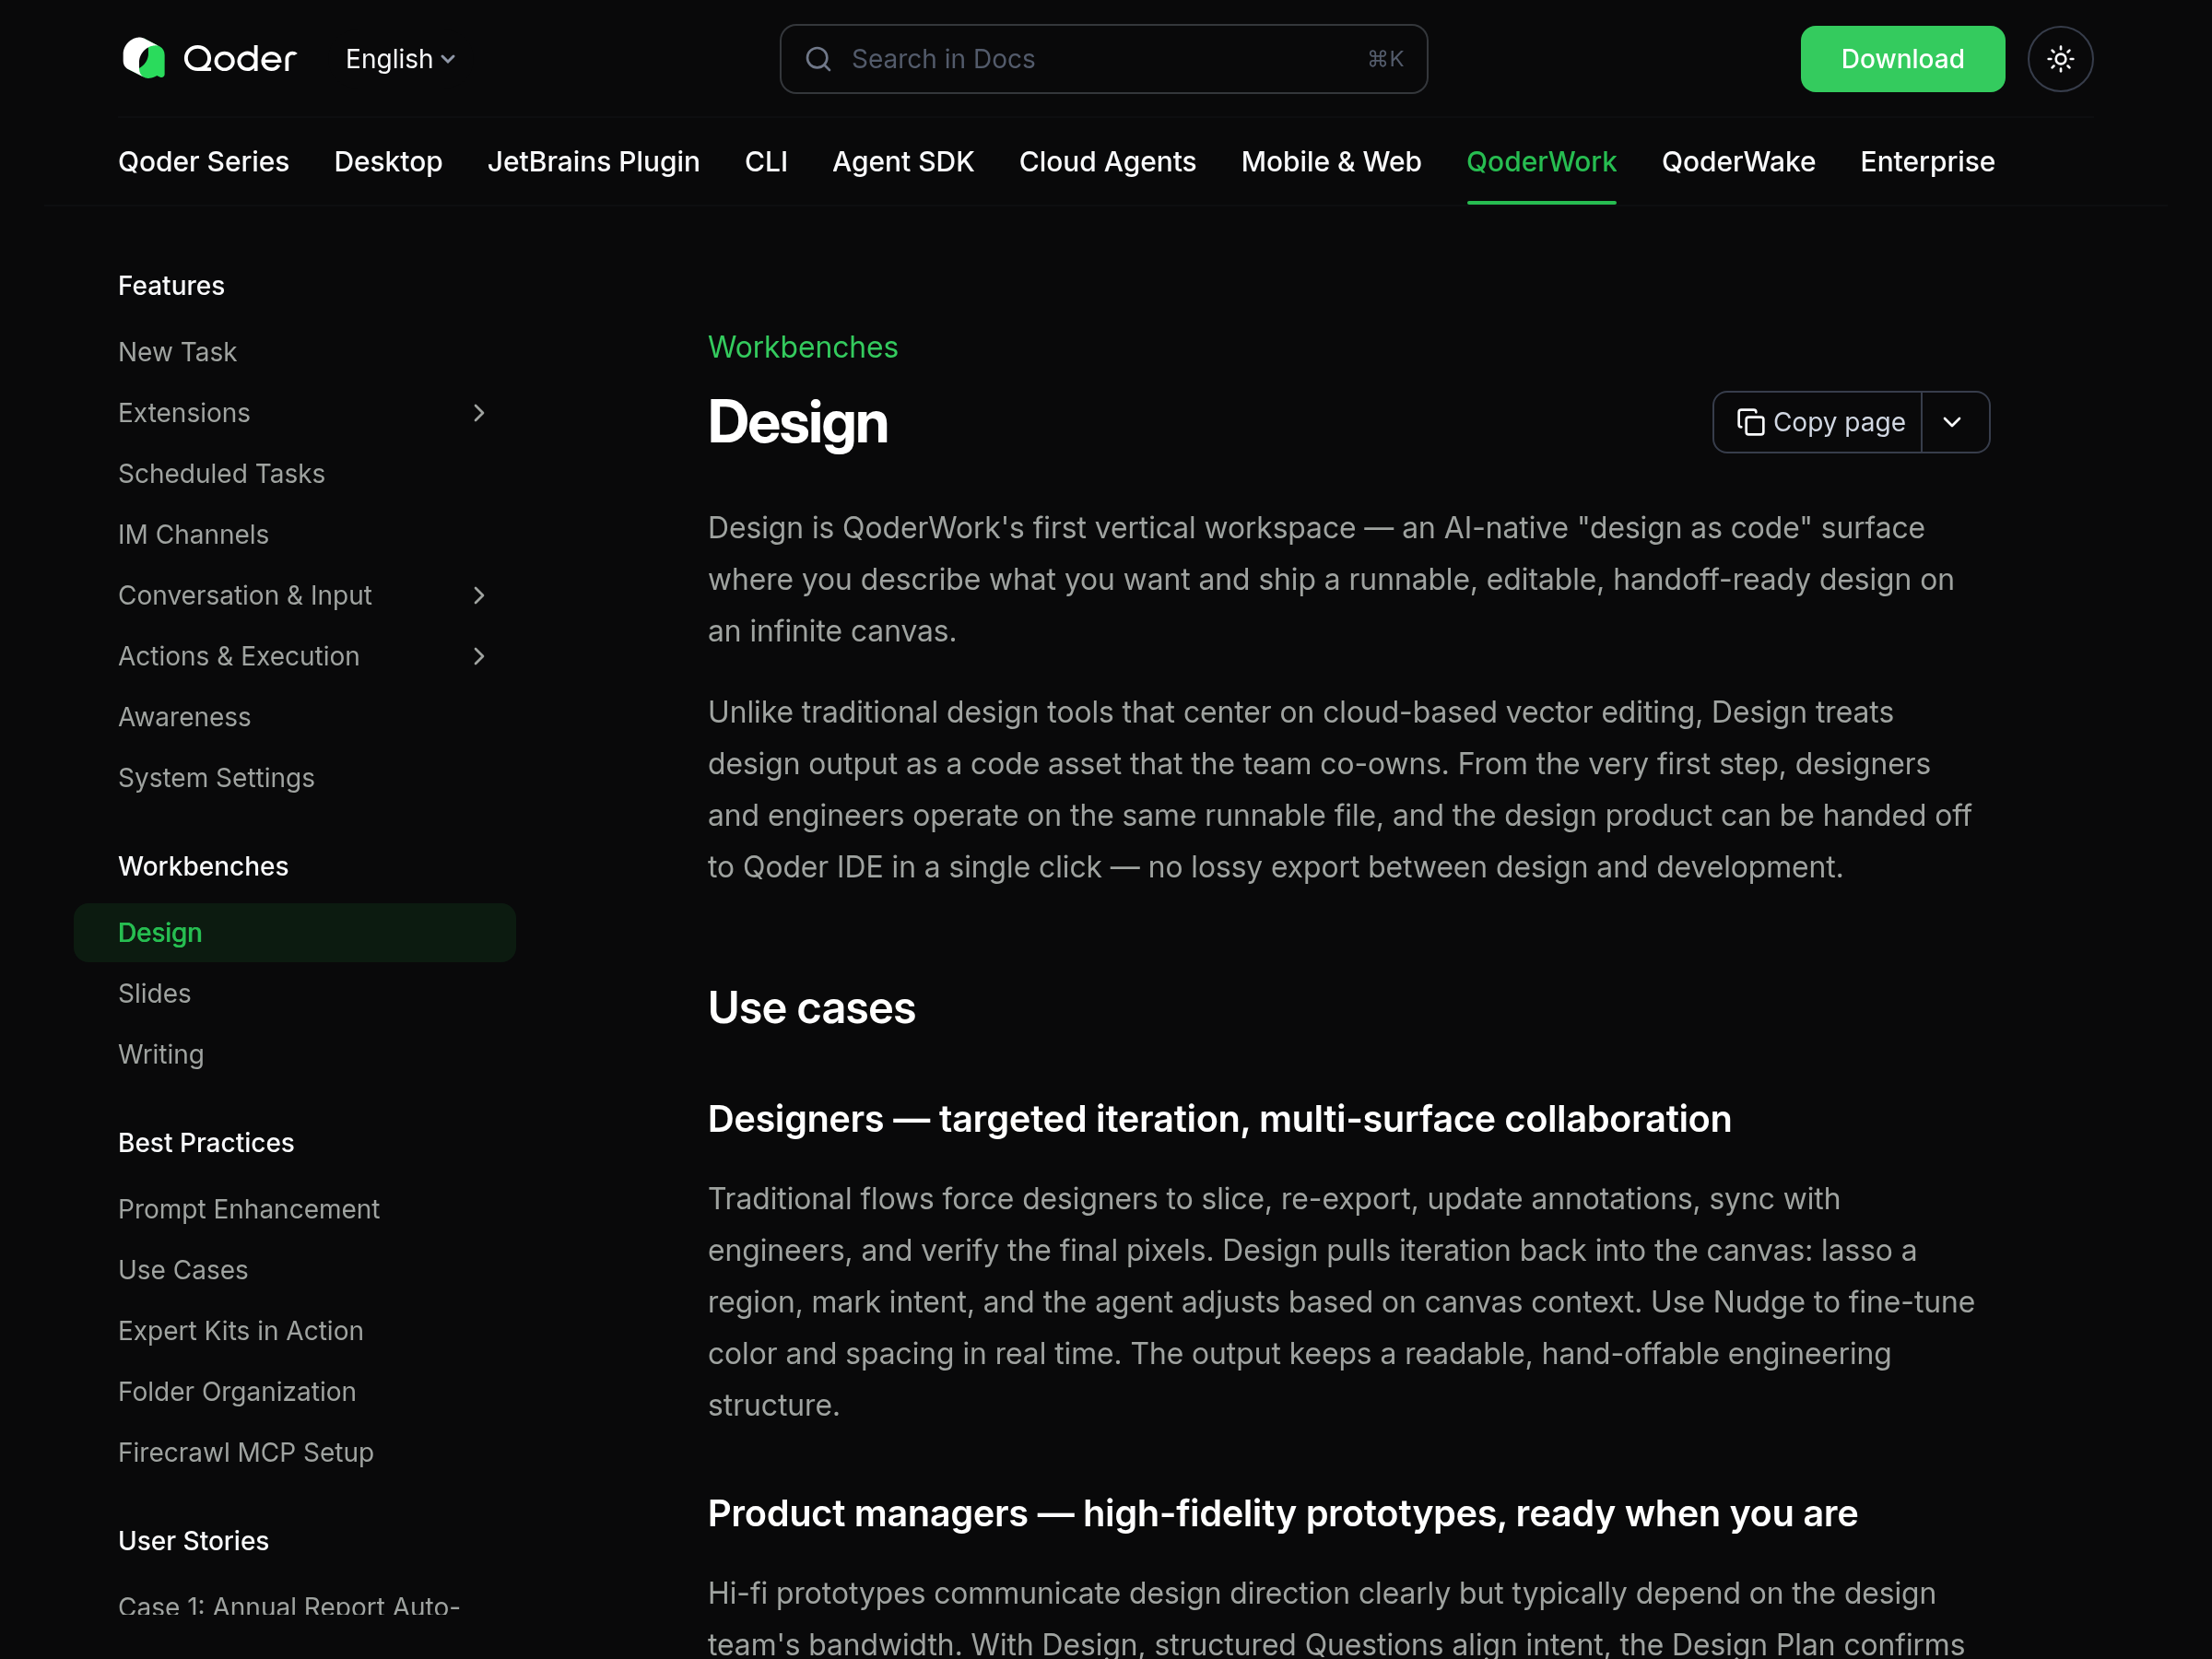This screenshot has height=1659, width=2212.
Task: Click the Workbenches breadcrumb above the title
Action: coord(803,347)
